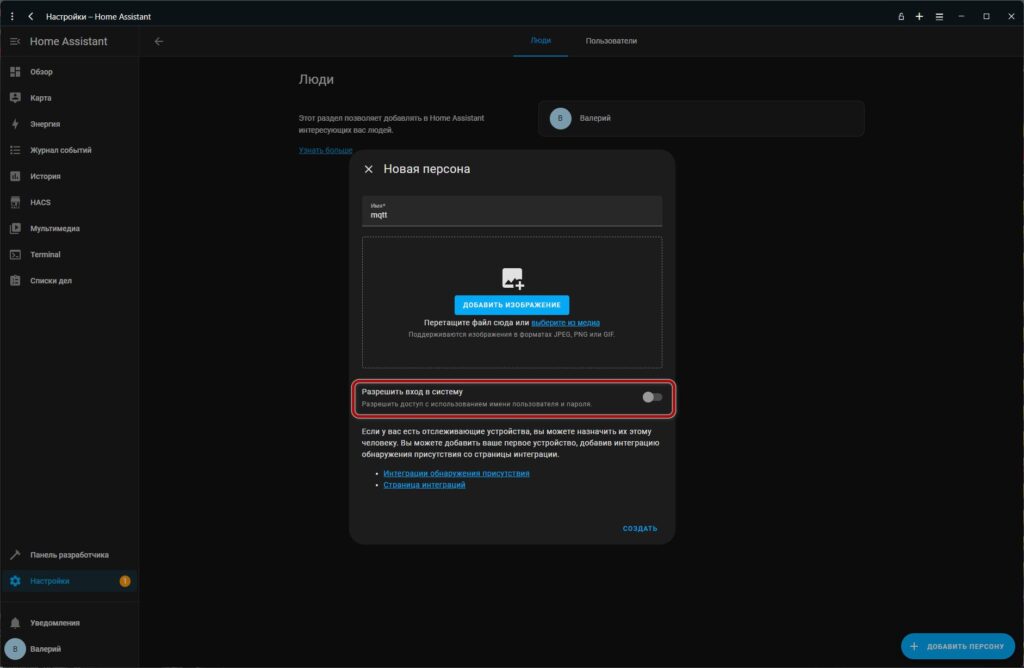This screenshot has width=1024, height=668.
Task: Open the HACS icon in sidebar
Action: tap(15, 202)
